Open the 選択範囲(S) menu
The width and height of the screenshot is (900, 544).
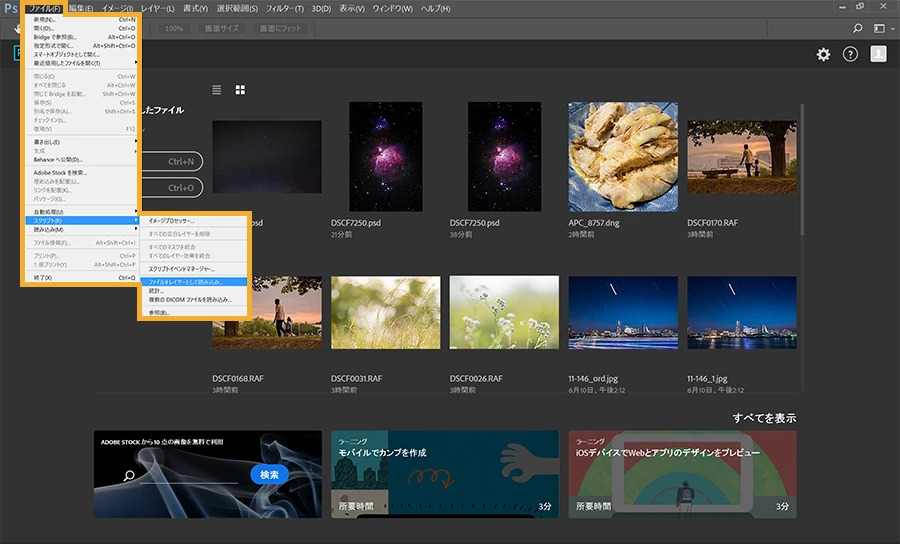236,9
